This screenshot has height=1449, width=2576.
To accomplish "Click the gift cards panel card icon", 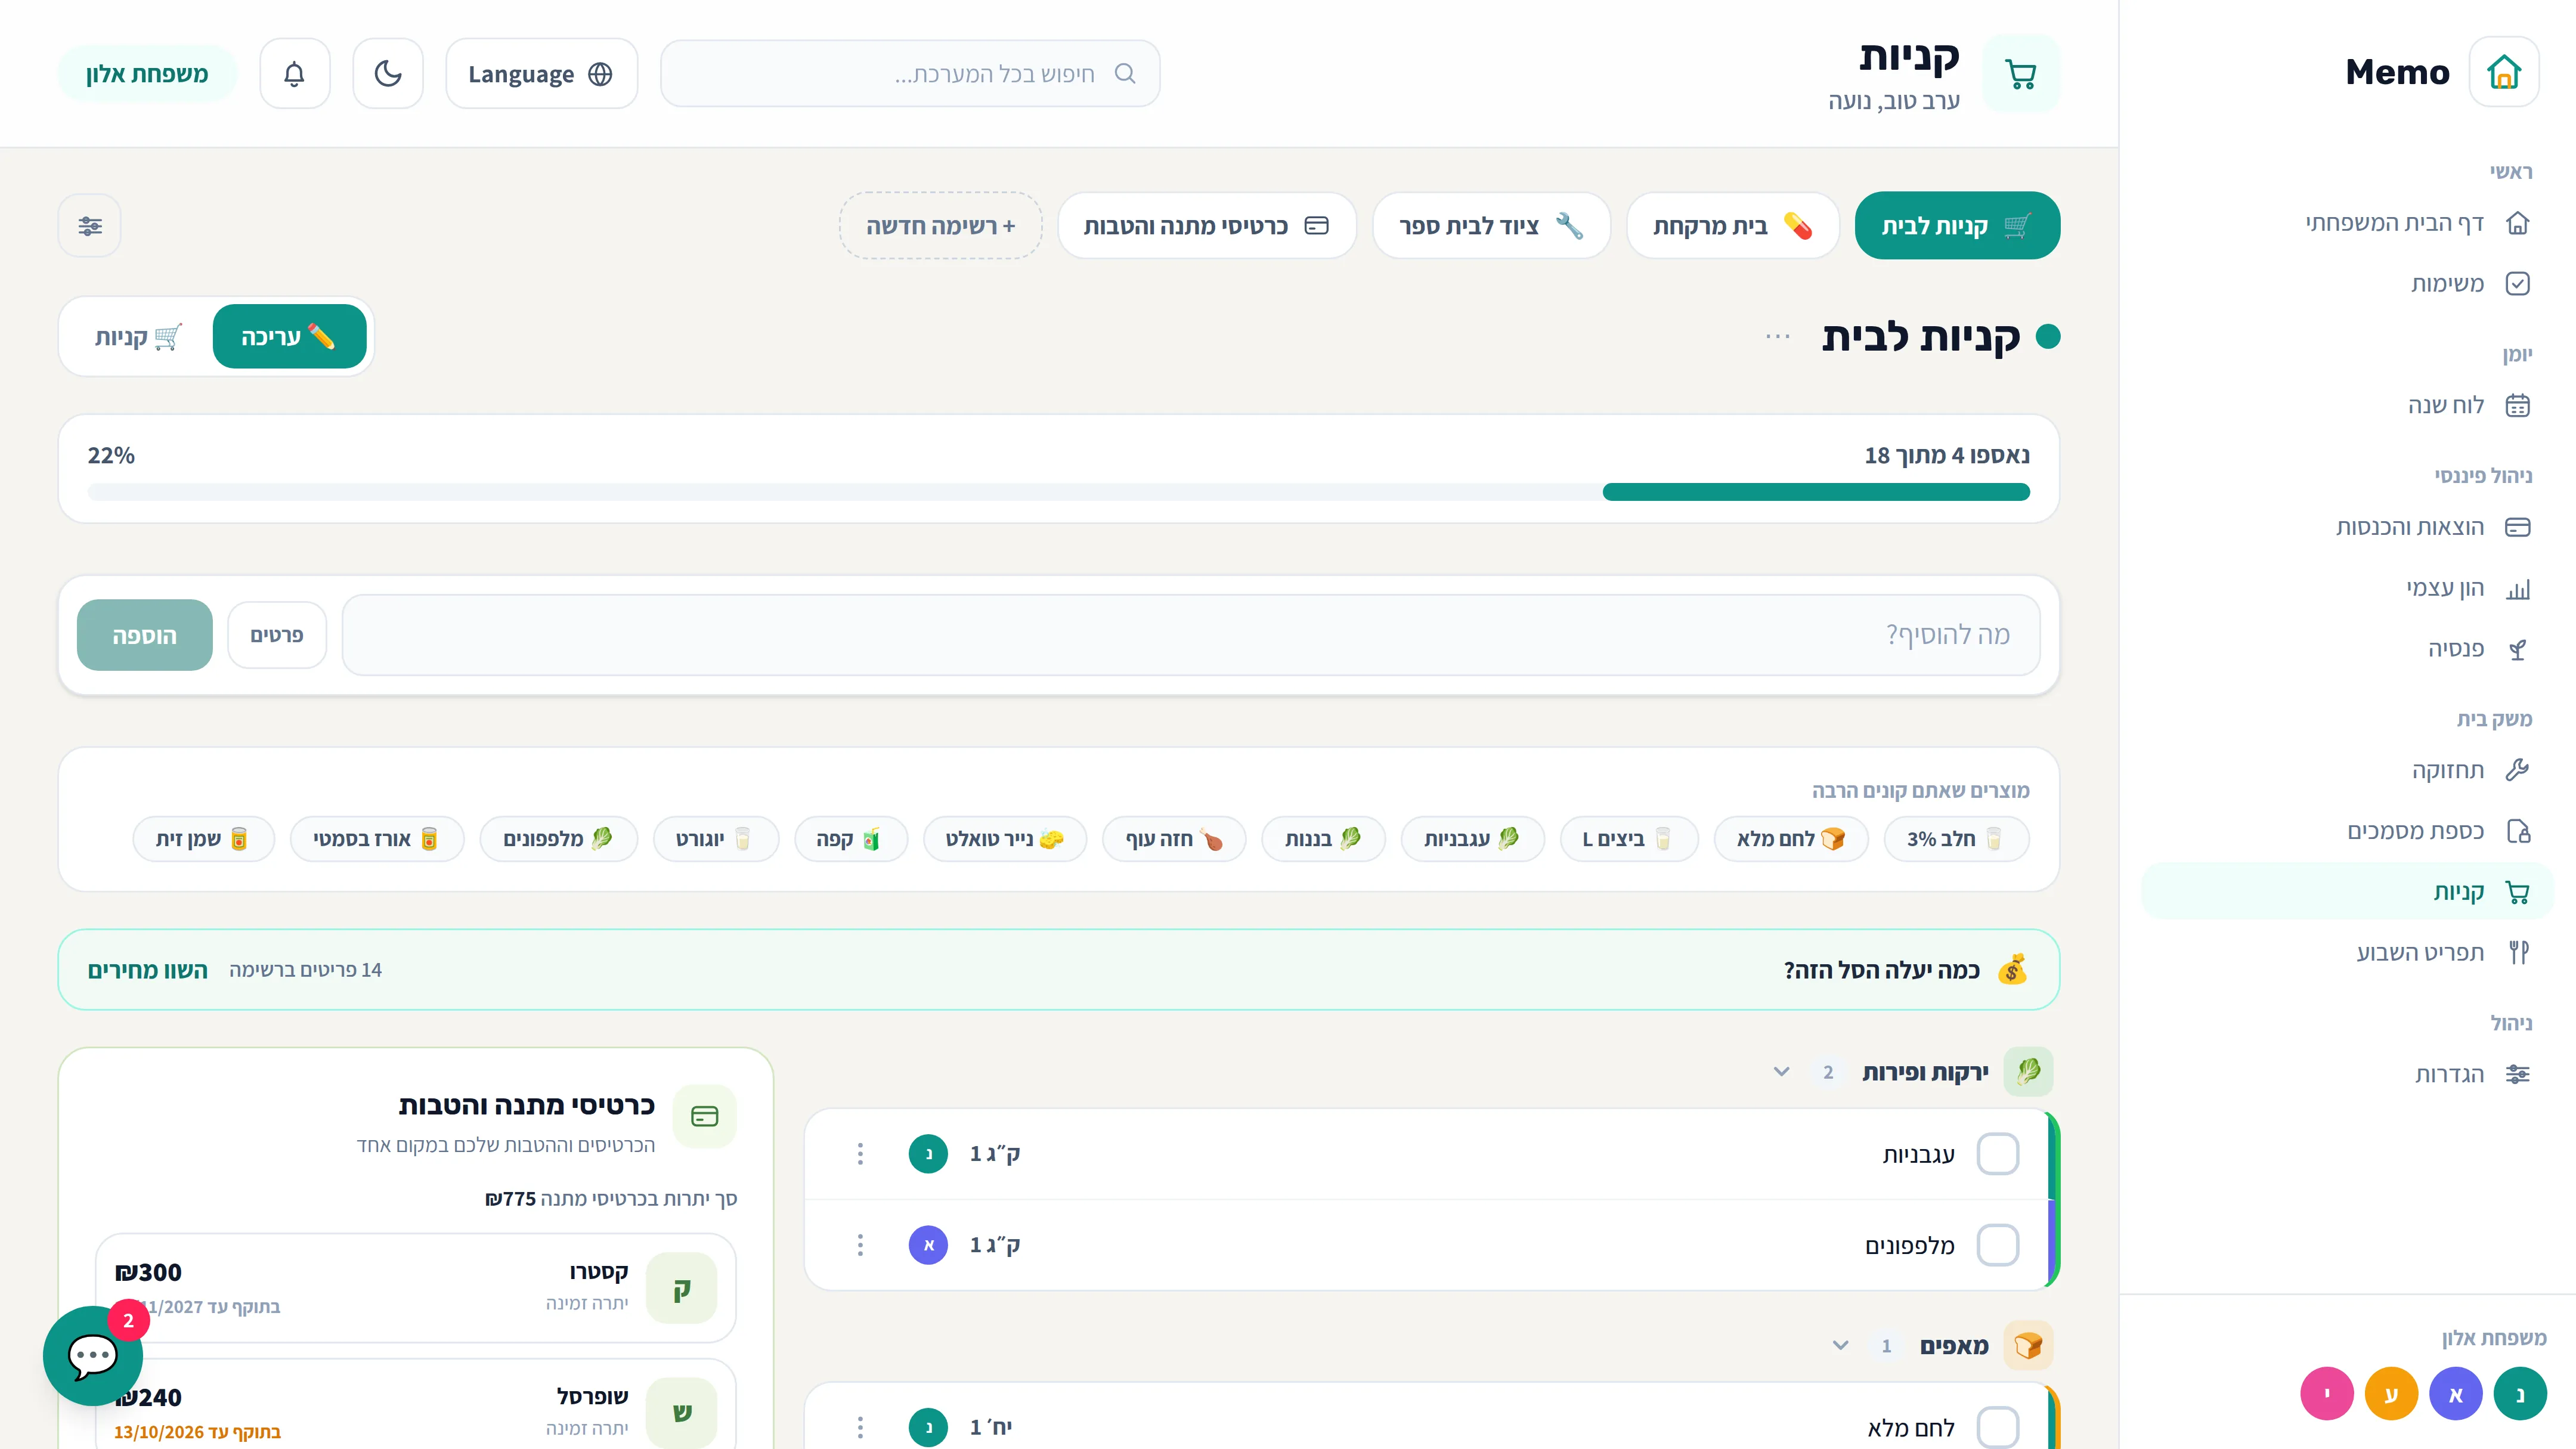I will pos(705,1116).
